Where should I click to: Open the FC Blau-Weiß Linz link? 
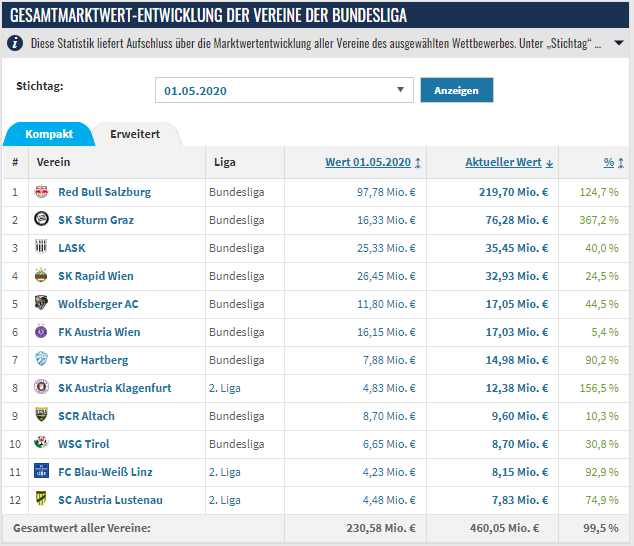pyautogui.click(x=105, y=472)
